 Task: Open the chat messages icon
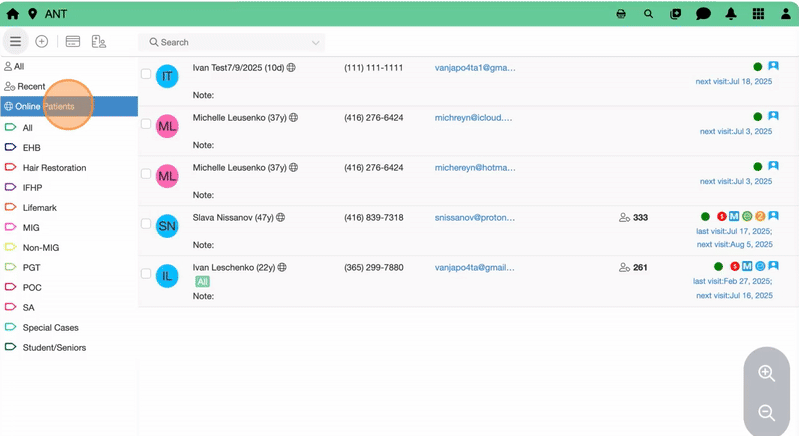[703, 14]
